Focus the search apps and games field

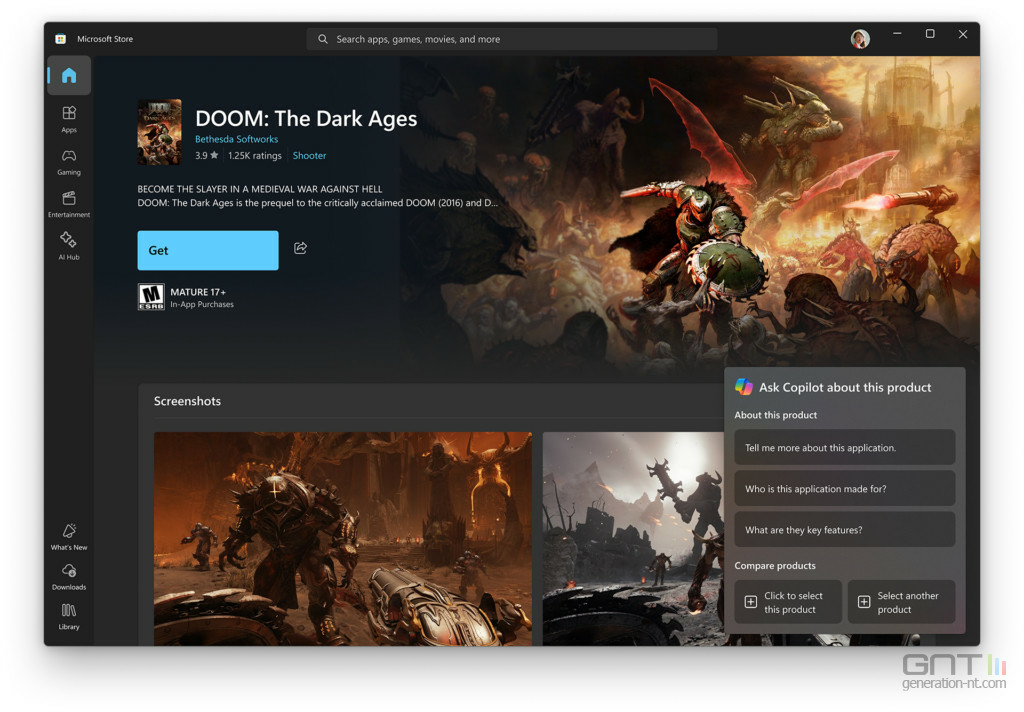coord(512,39)
